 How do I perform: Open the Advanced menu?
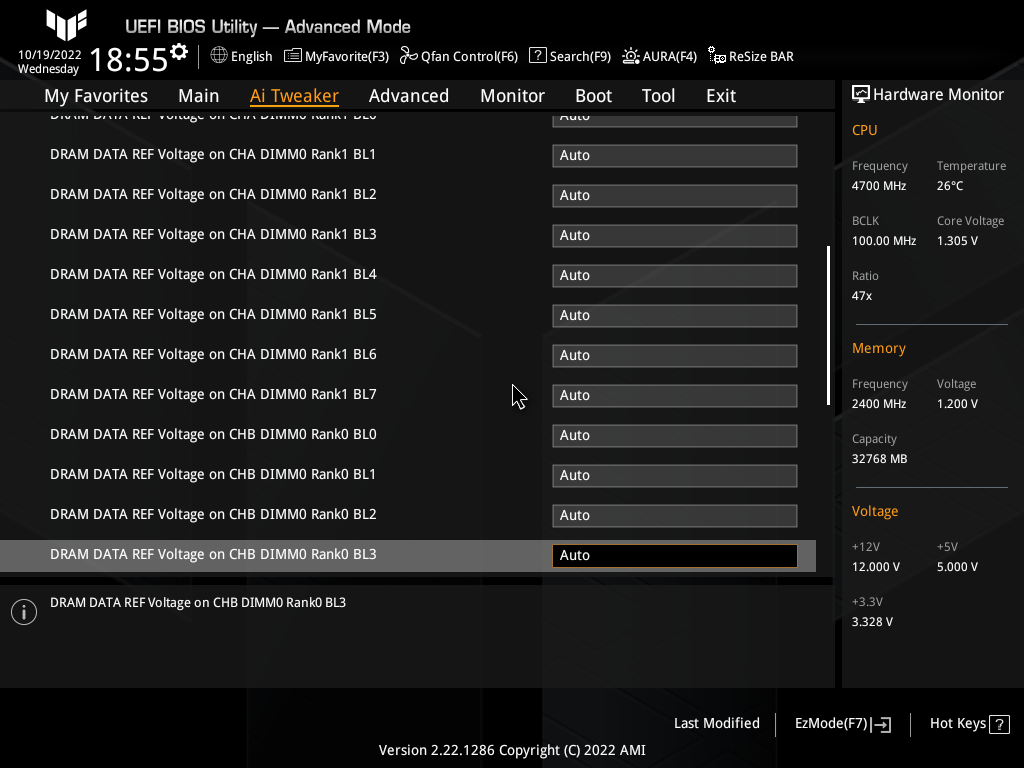tap(409, 95)
